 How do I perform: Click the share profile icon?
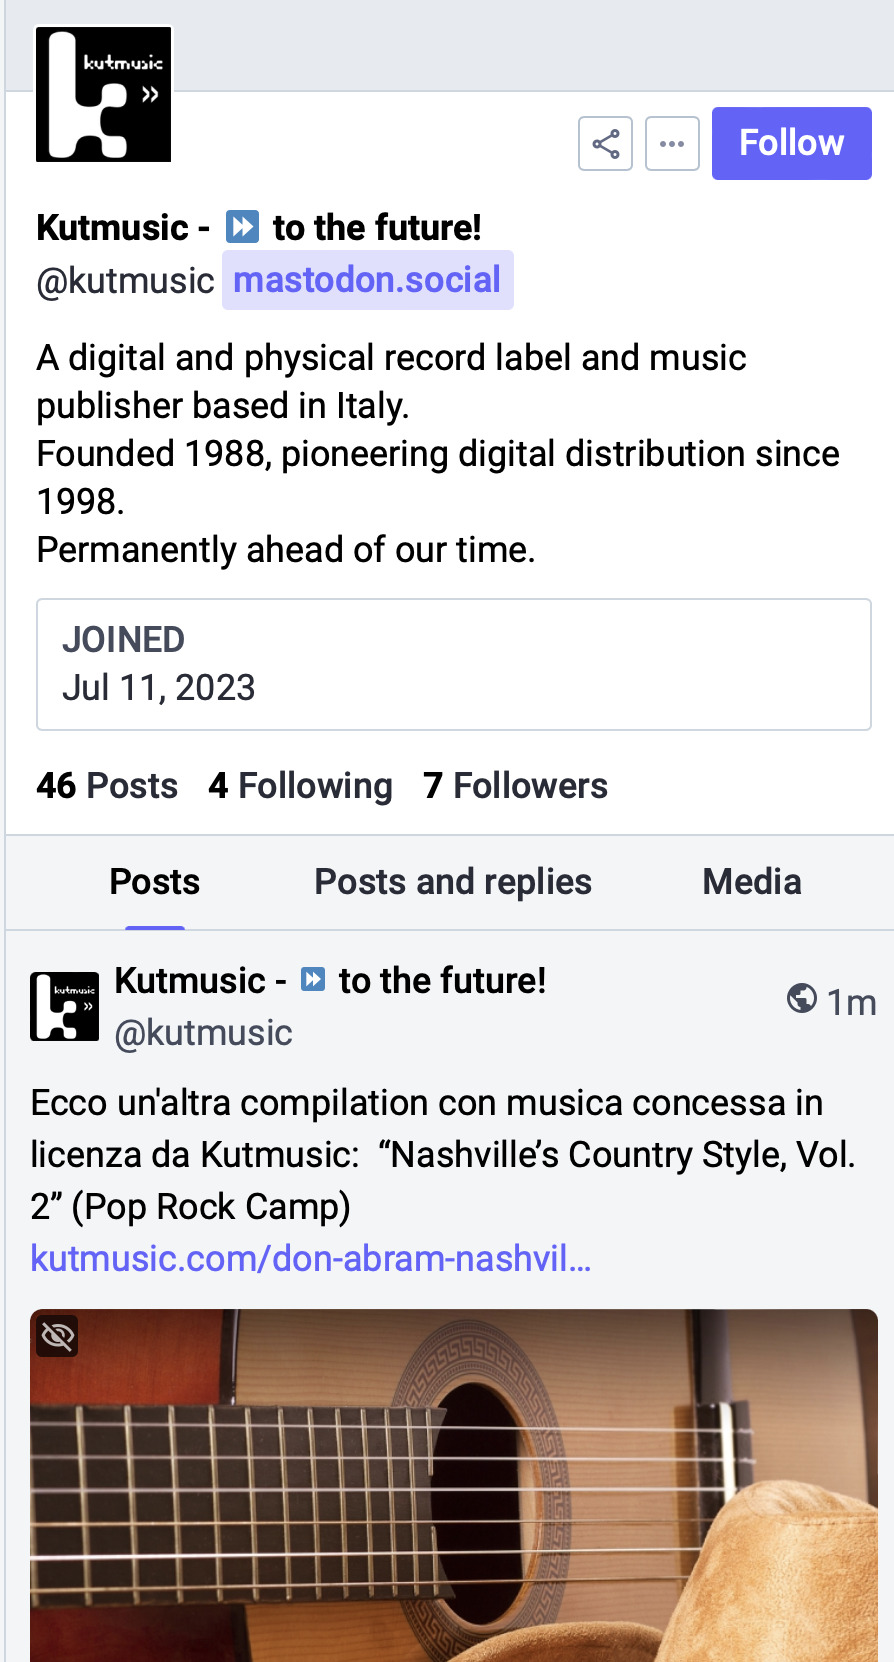point(605,144)
